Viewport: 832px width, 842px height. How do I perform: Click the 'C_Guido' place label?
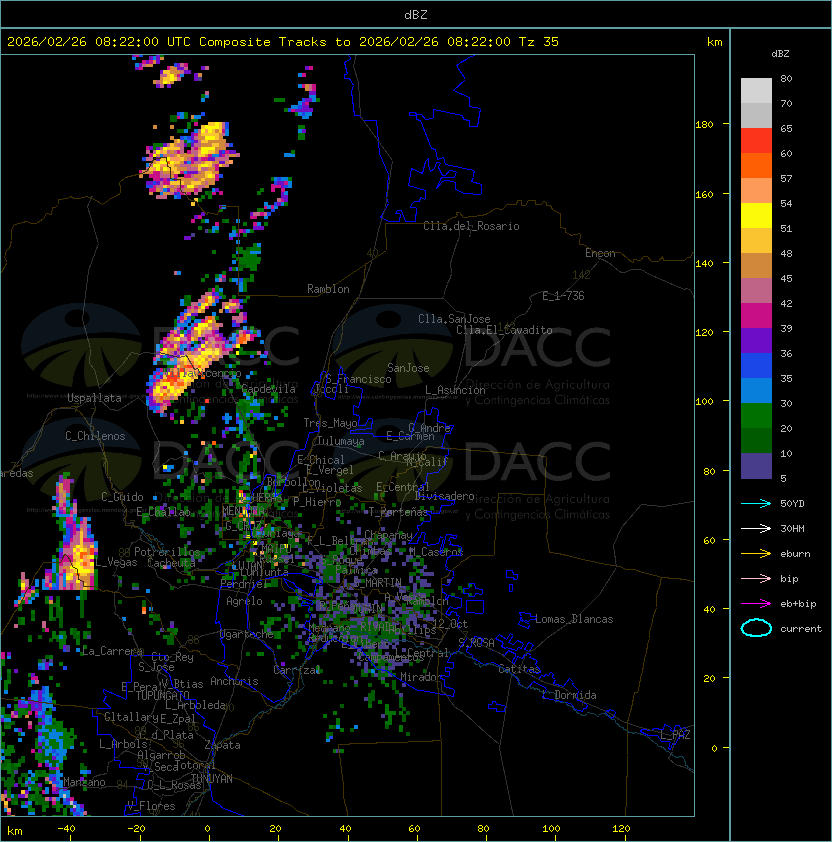(x=122, y=497)
